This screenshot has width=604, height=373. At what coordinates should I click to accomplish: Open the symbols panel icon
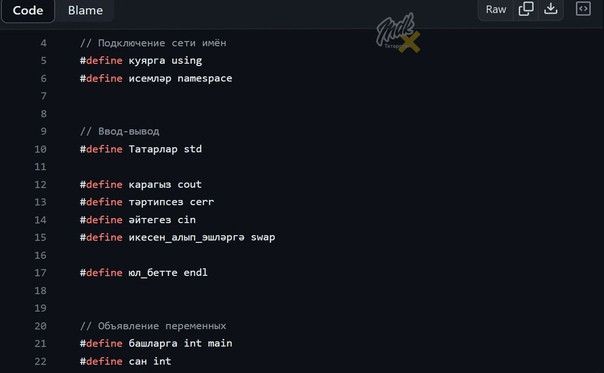pyautogui.click(x=583, y=9)
